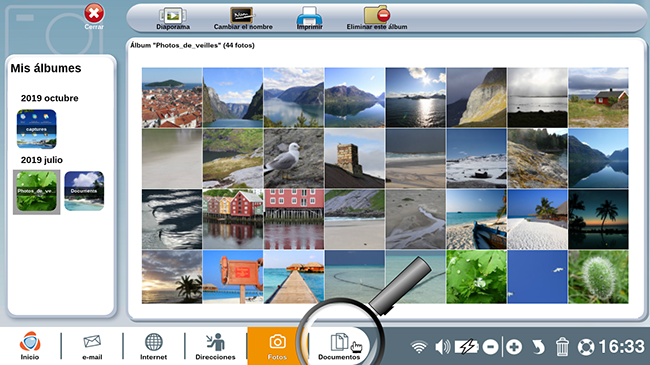This screenshot has height=365, width=650.
Task: Click the 2019 octubre heading
Action: [x=50, y=98]
